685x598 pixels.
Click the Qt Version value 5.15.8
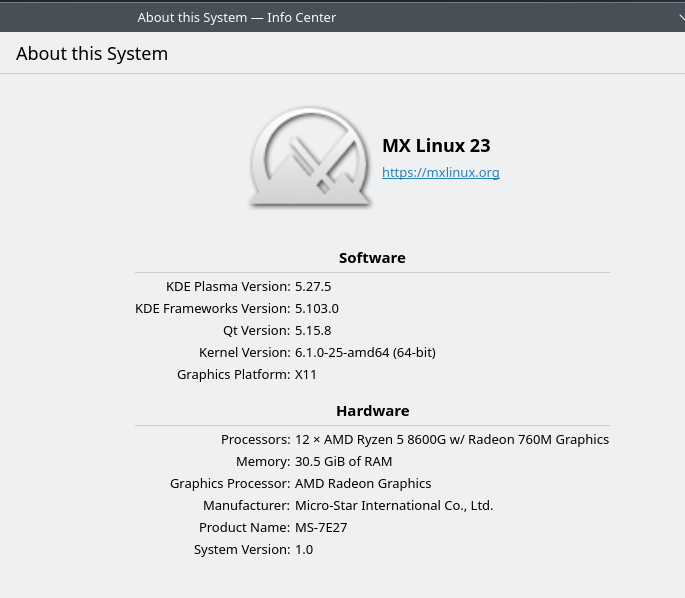pos(313,330)
